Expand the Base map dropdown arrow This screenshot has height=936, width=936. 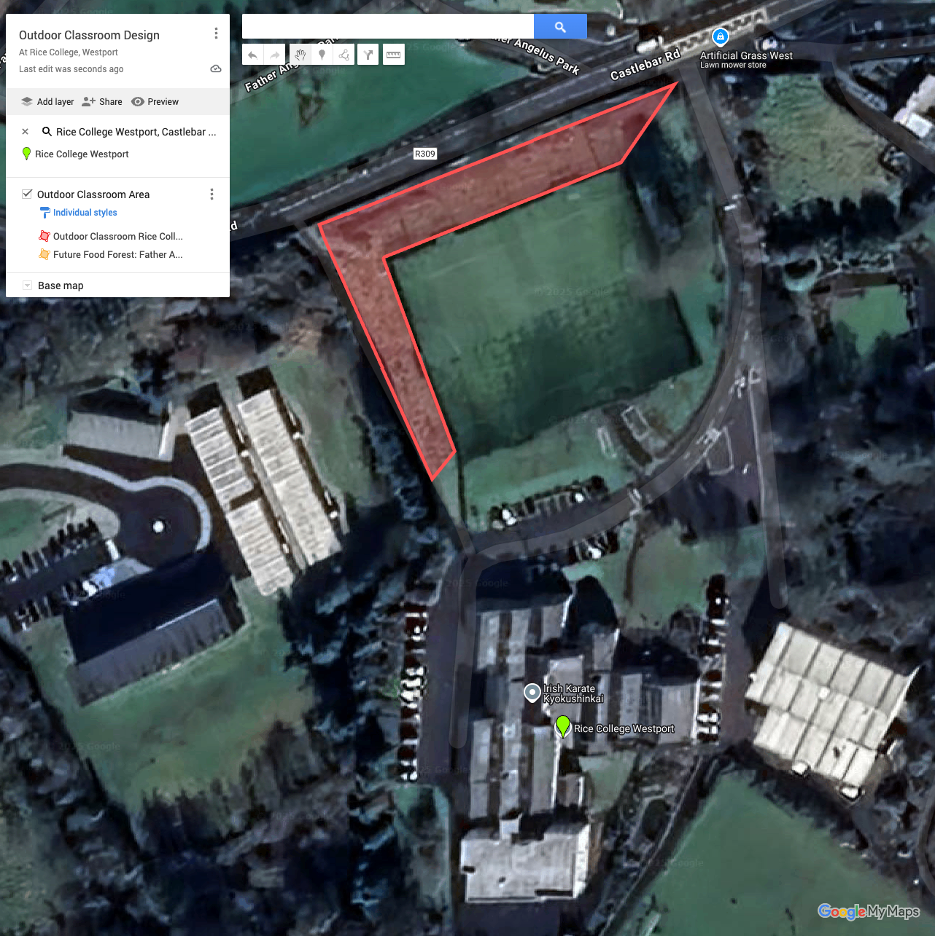click(x=27, y=285)
